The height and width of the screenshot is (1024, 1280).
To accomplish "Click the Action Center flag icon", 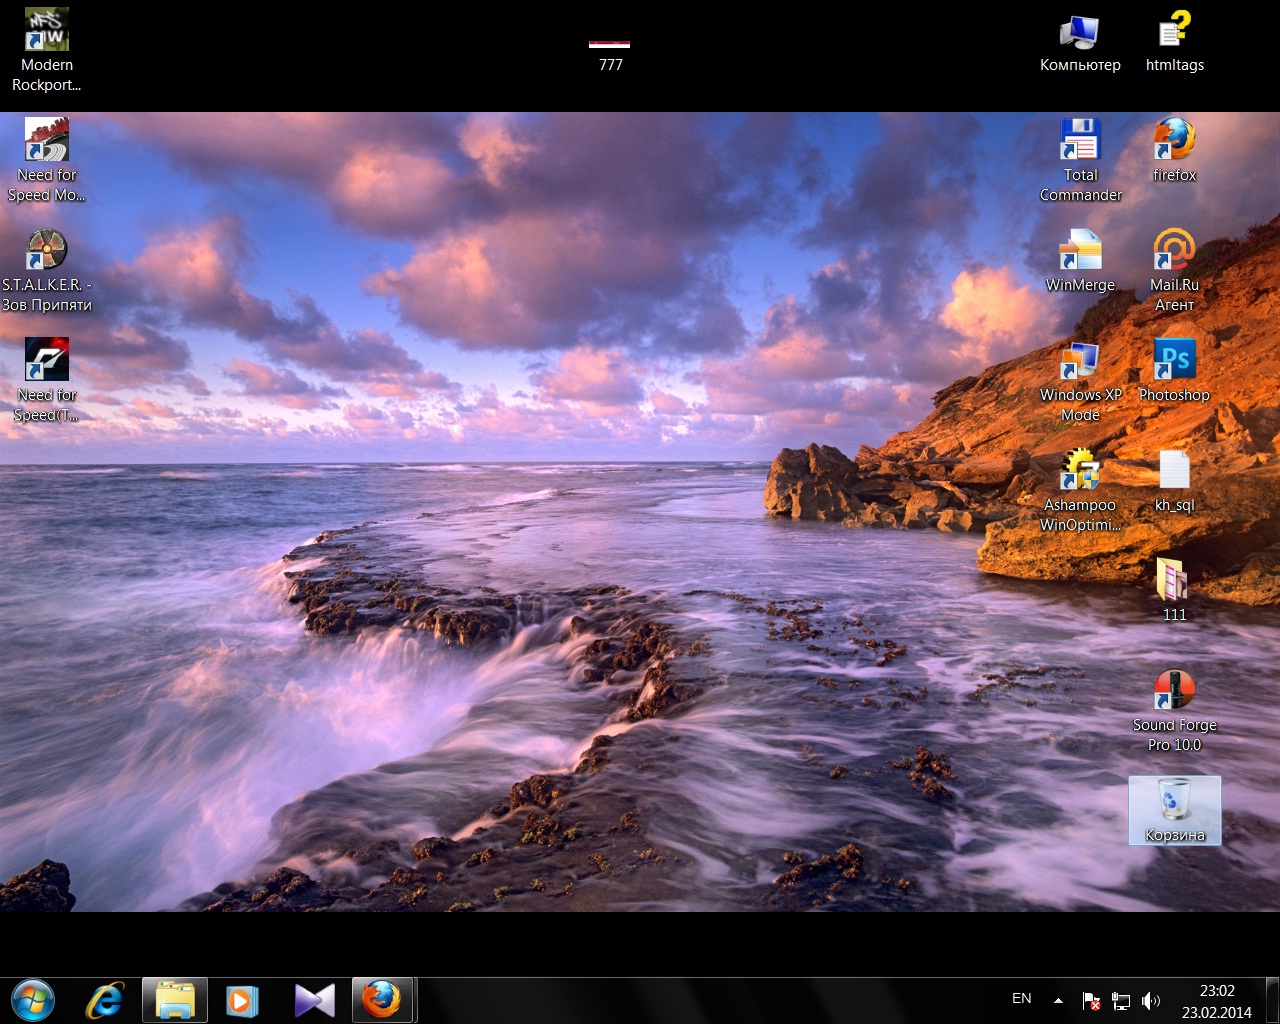I will click(1091, 1001).
